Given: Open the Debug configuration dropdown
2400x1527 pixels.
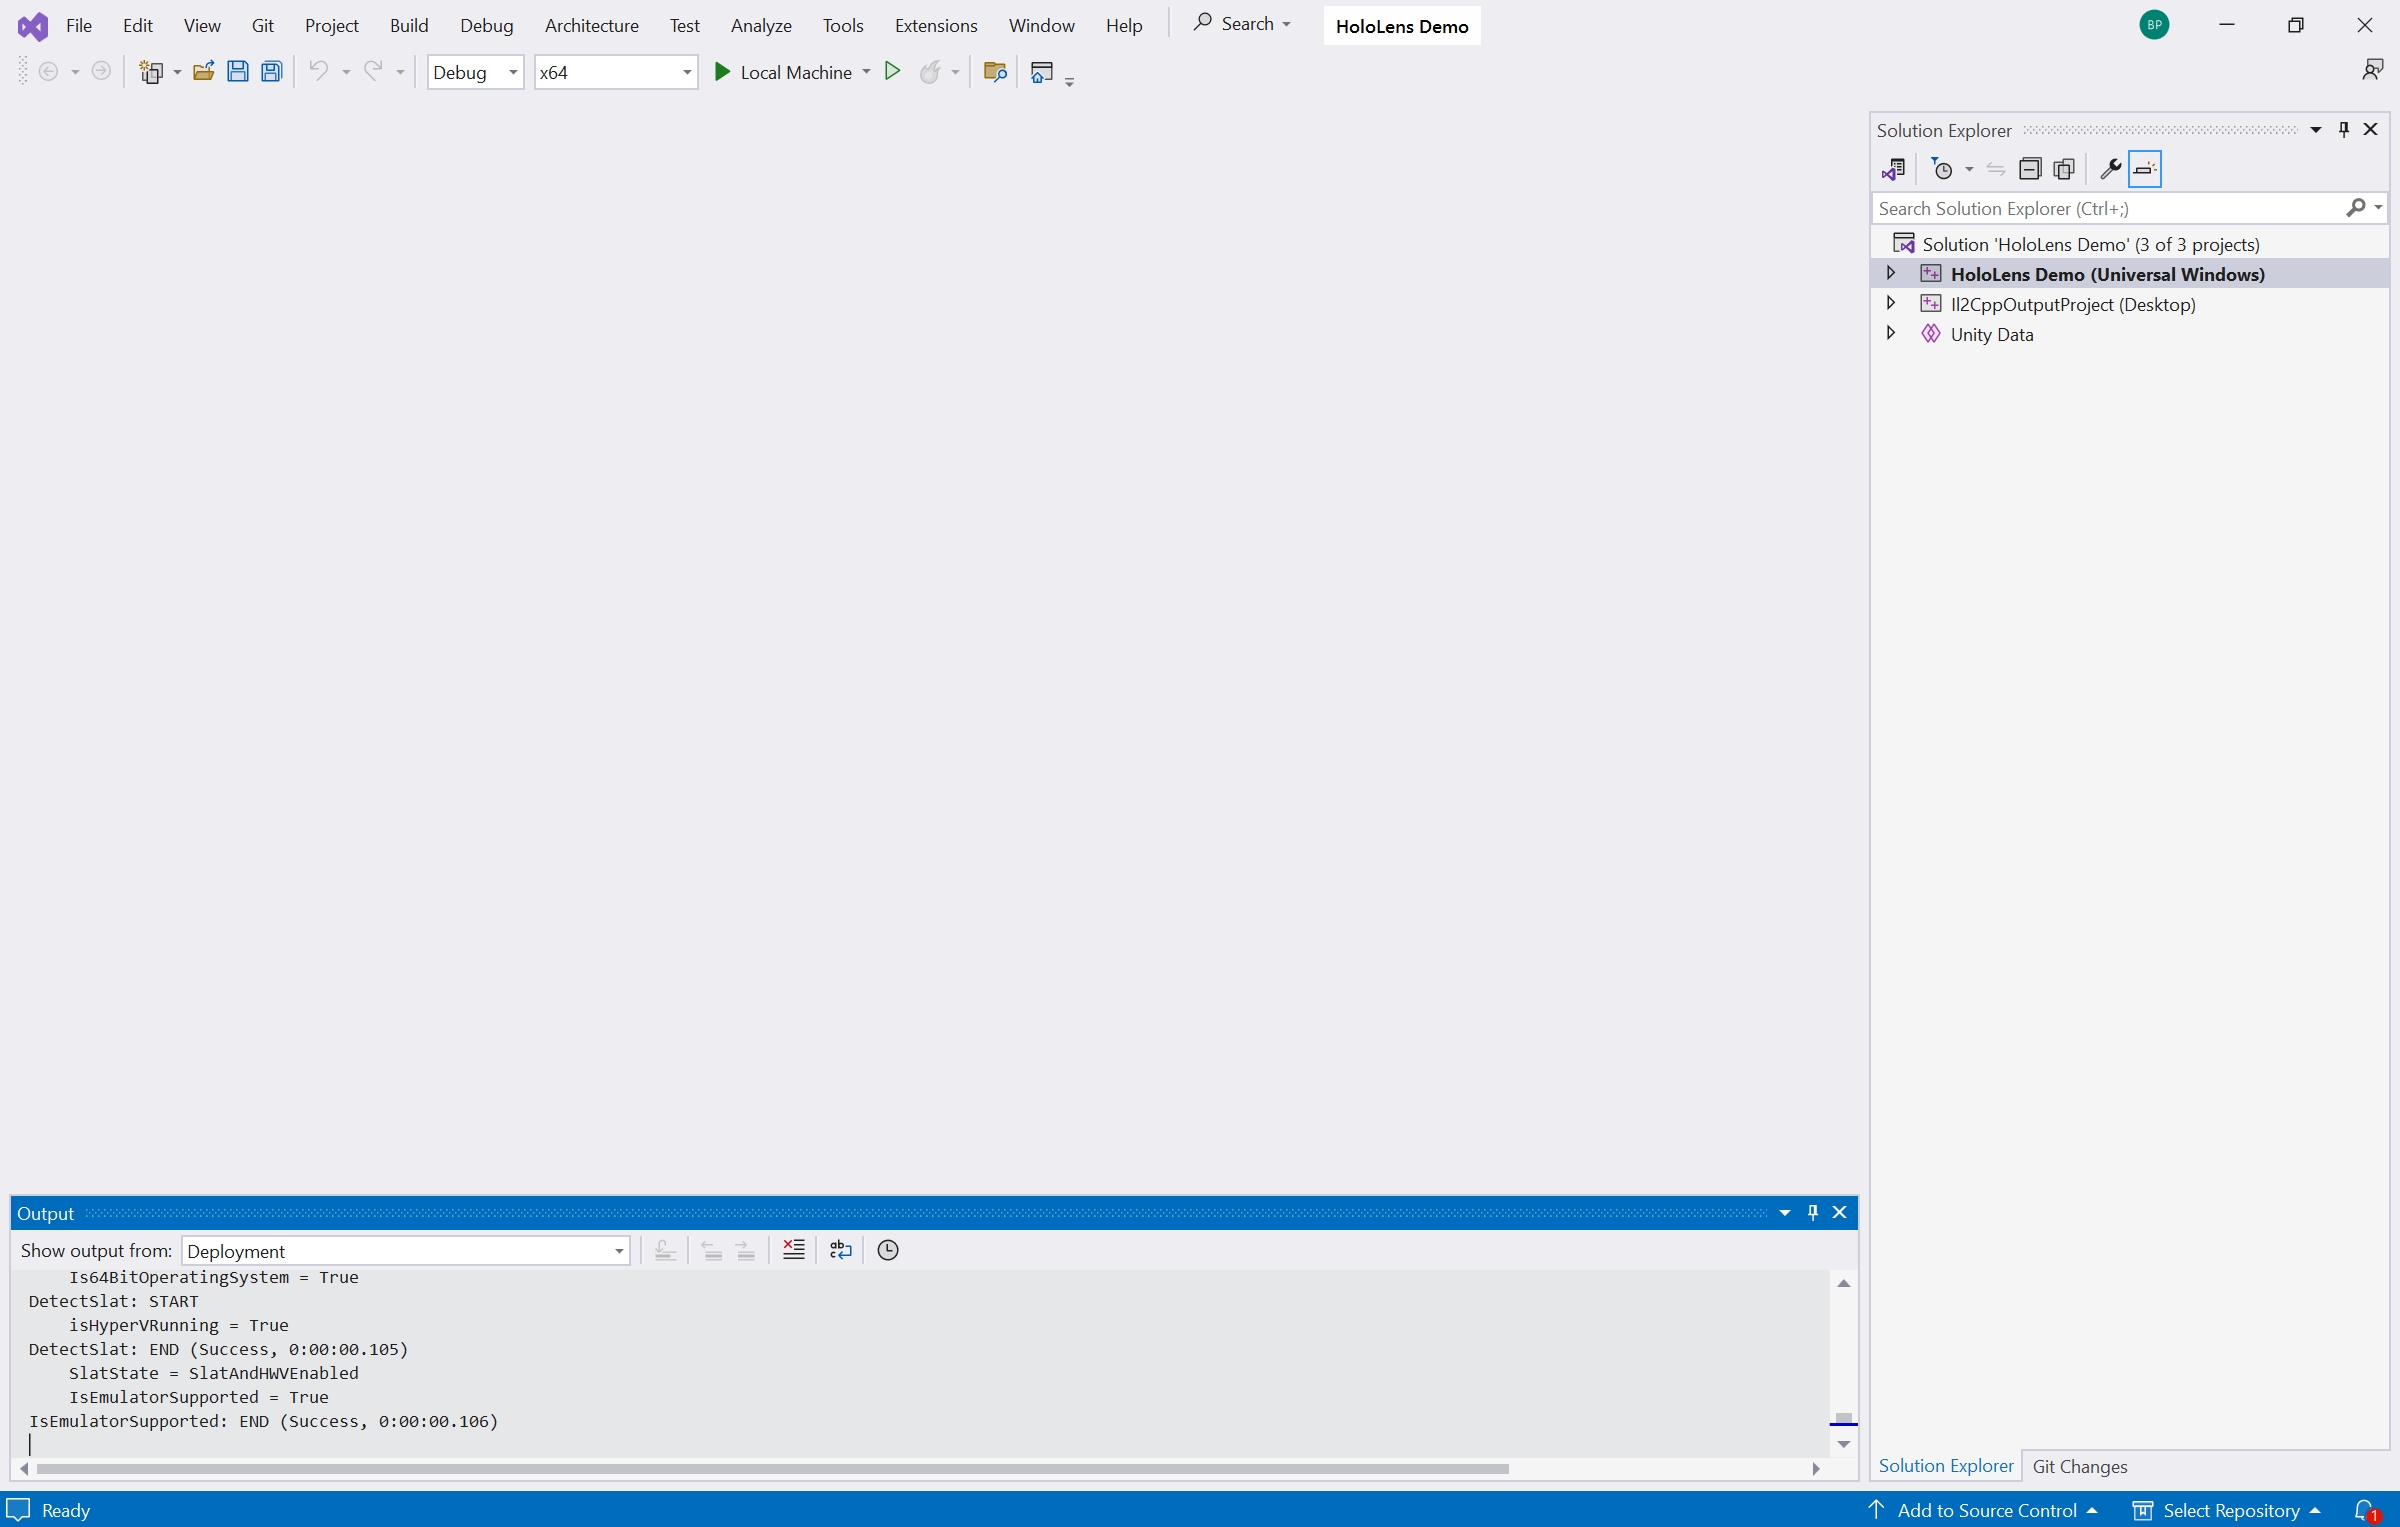Looking at the screenshot, I should tap(475, 72).
